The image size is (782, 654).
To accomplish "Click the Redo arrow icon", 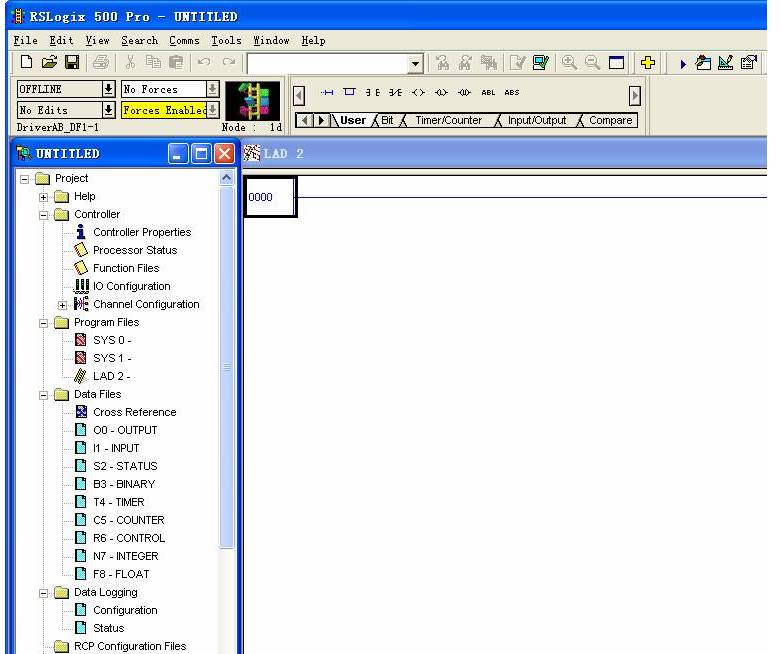I will (229, 62).
